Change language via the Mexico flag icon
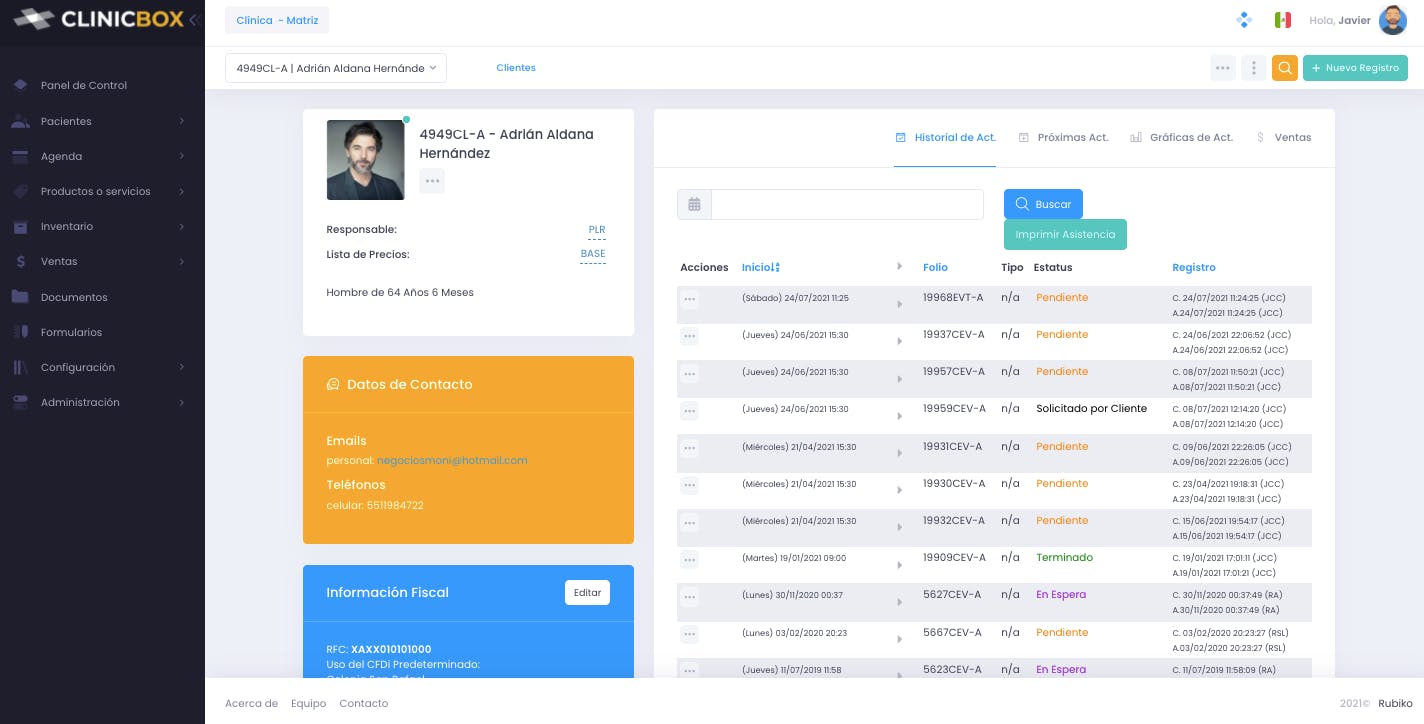 (x=1283, y=20)
